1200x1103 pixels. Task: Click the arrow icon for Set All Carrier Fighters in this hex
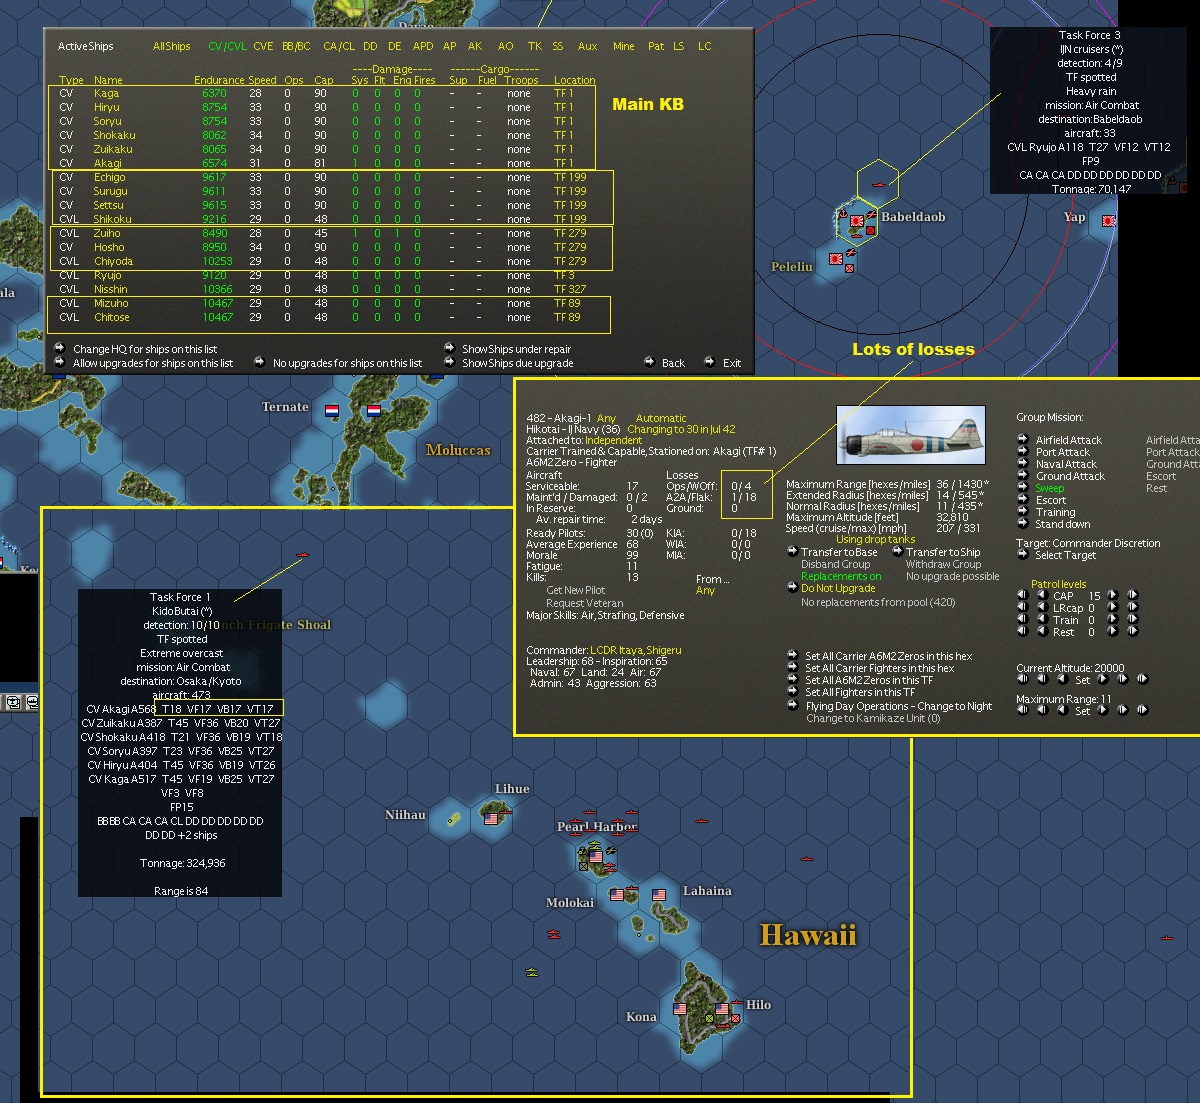click(x=793, y=668)
